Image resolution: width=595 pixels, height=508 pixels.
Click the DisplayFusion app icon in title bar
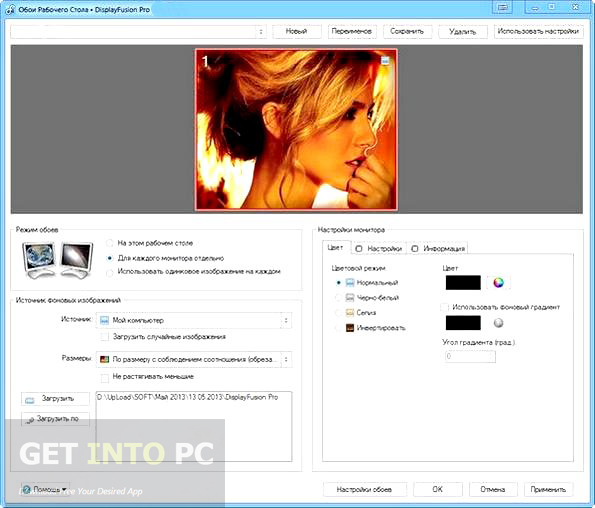pyautogui.click(x=10, y=9)
